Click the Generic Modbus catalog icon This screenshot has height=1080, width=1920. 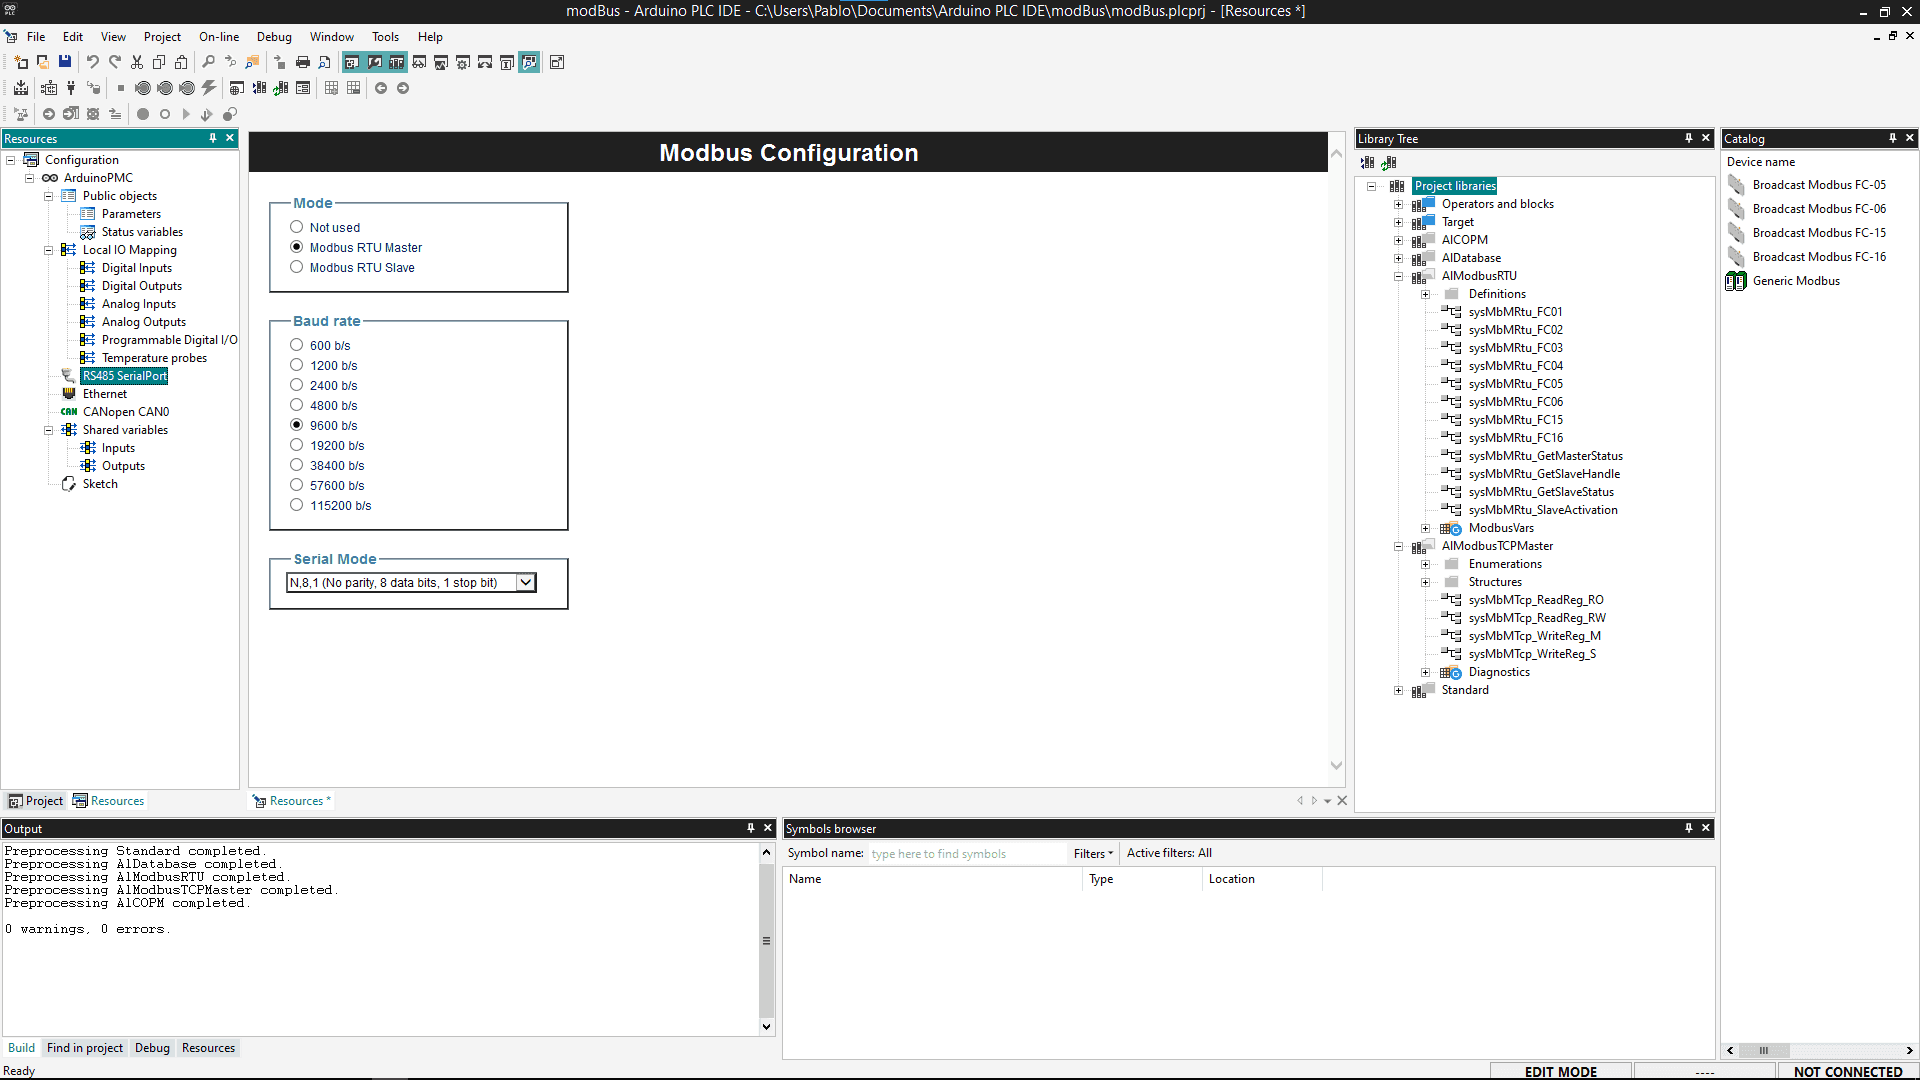[1736, 281]
